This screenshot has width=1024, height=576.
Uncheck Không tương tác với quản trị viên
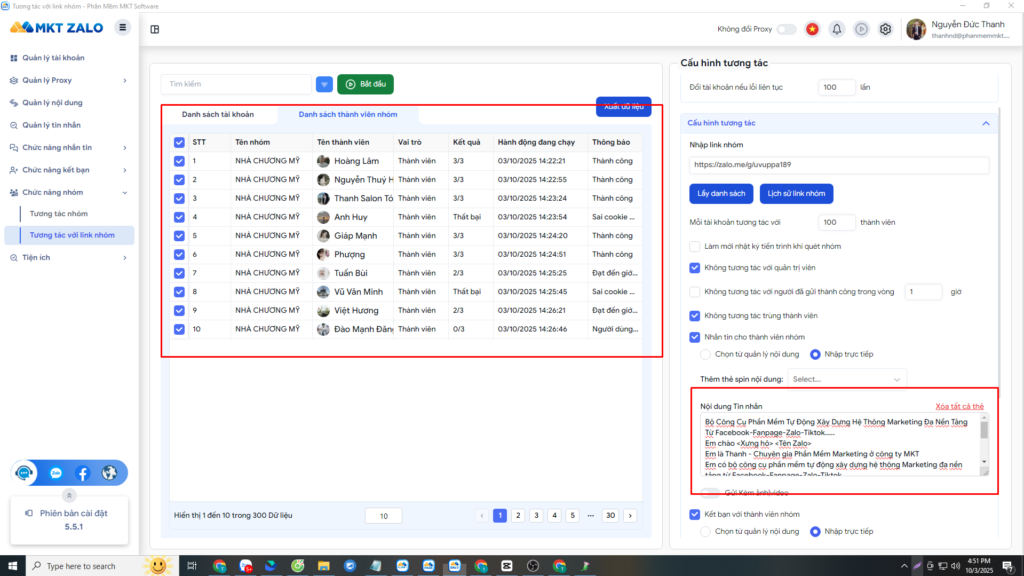click(695, 268)
